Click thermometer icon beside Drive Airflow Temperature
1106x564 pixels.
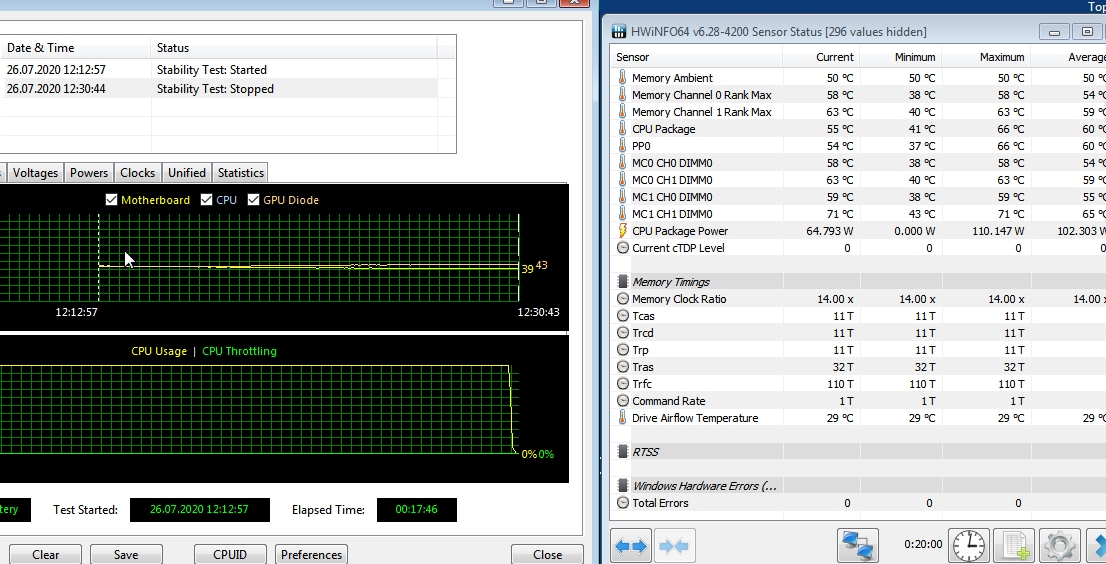click(622, 417)
